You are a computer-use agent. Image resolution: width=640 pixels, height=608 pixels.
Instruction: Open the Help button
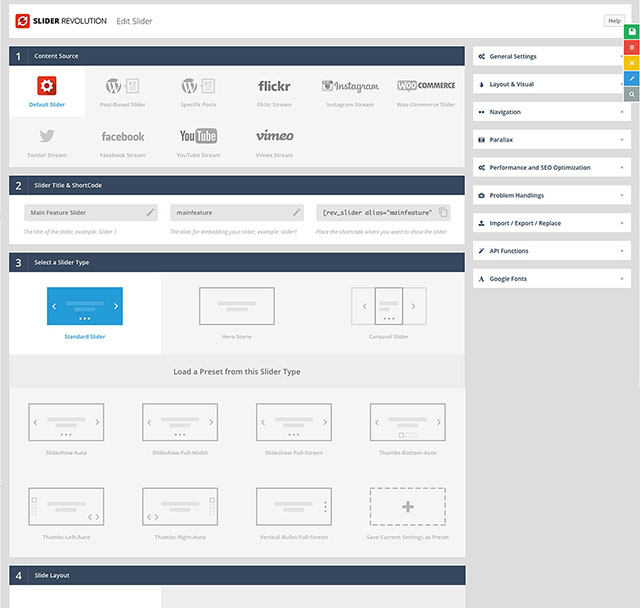click(614, 21)
